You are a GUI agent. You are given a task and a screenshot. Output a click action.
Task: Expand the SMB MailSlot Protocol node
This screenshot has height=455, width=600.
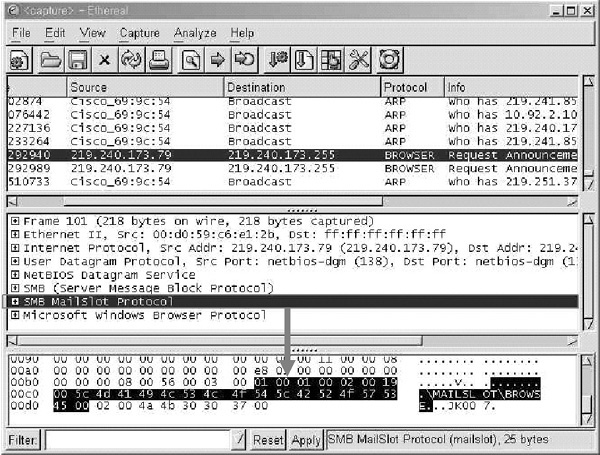tap(15, 302)
